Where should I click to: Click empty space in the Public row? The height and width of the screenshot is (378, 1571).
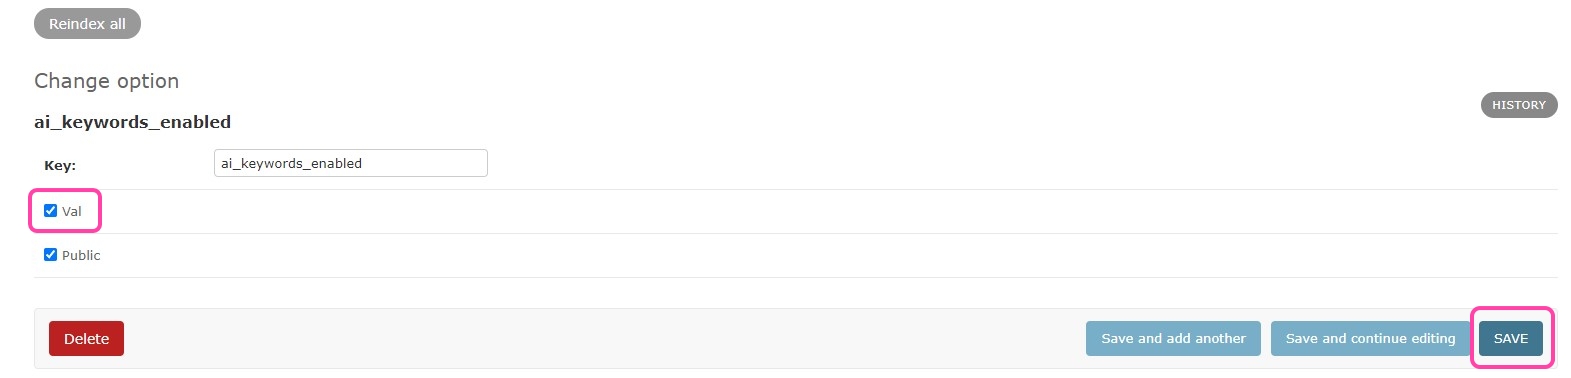point(800,255)
